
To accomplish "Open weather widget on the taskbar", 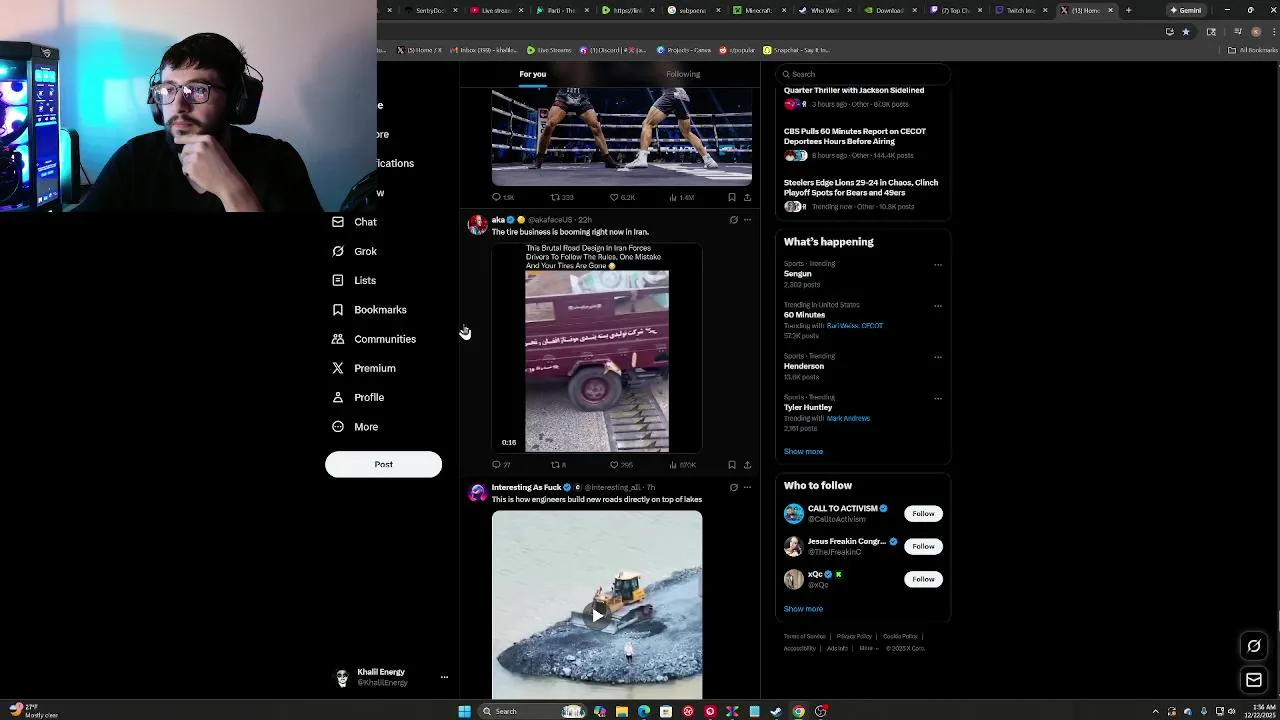I will 32,710.
